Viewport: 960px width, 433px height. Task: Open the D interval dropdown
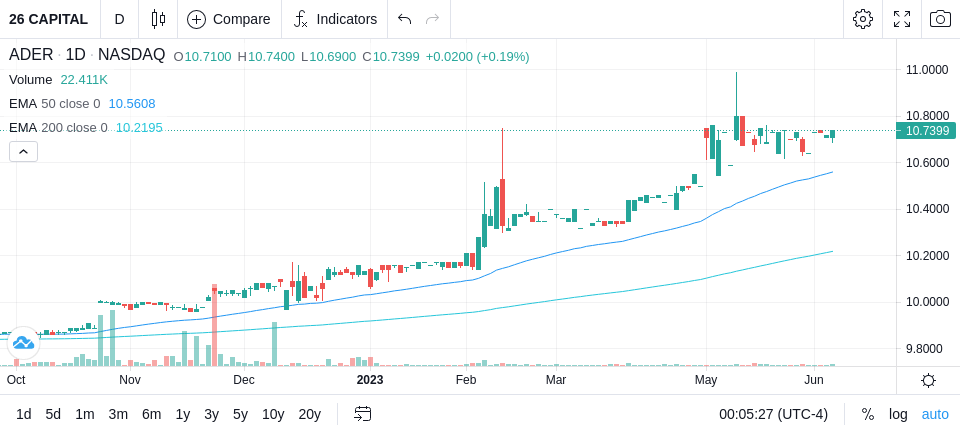(x=119, y=19)
